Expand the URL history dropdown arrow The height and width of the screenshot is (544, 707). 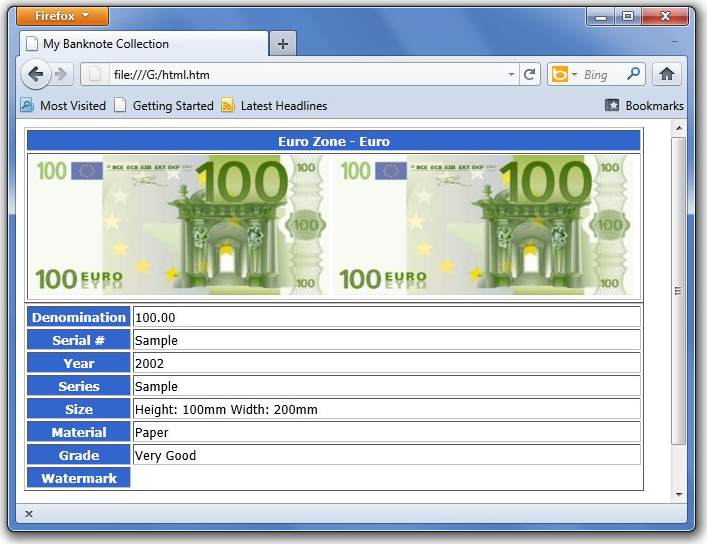[x=511, y=74]
